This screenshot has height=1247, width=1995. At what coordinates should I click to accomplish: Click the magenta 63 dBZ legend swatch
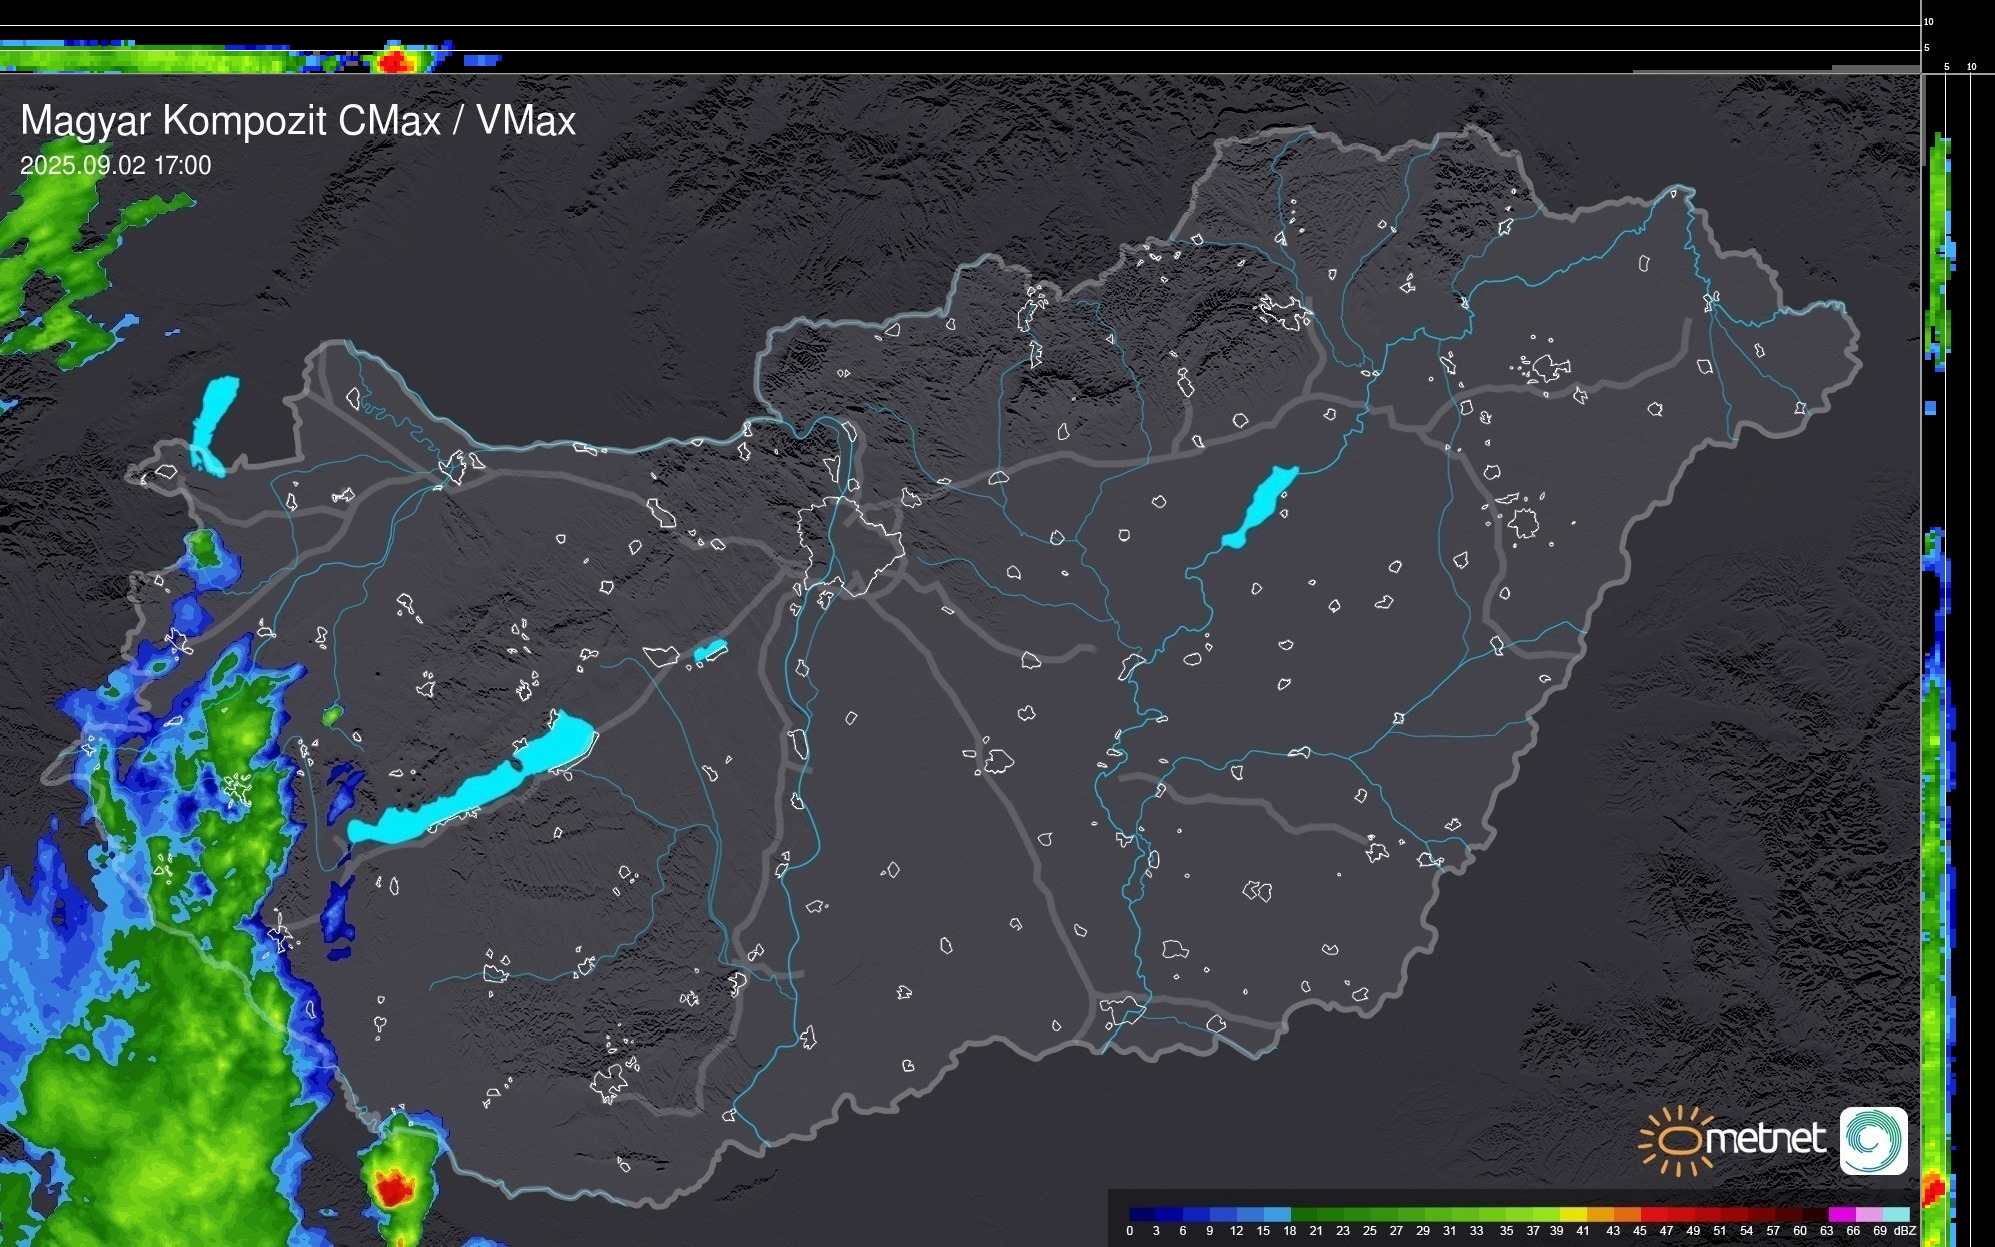(1841, 1214)
